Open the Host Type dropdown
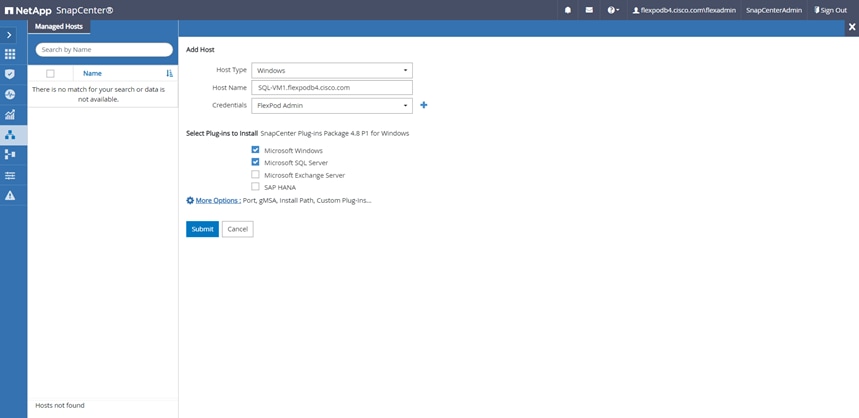The image size is (859, 418). point(332,70)
